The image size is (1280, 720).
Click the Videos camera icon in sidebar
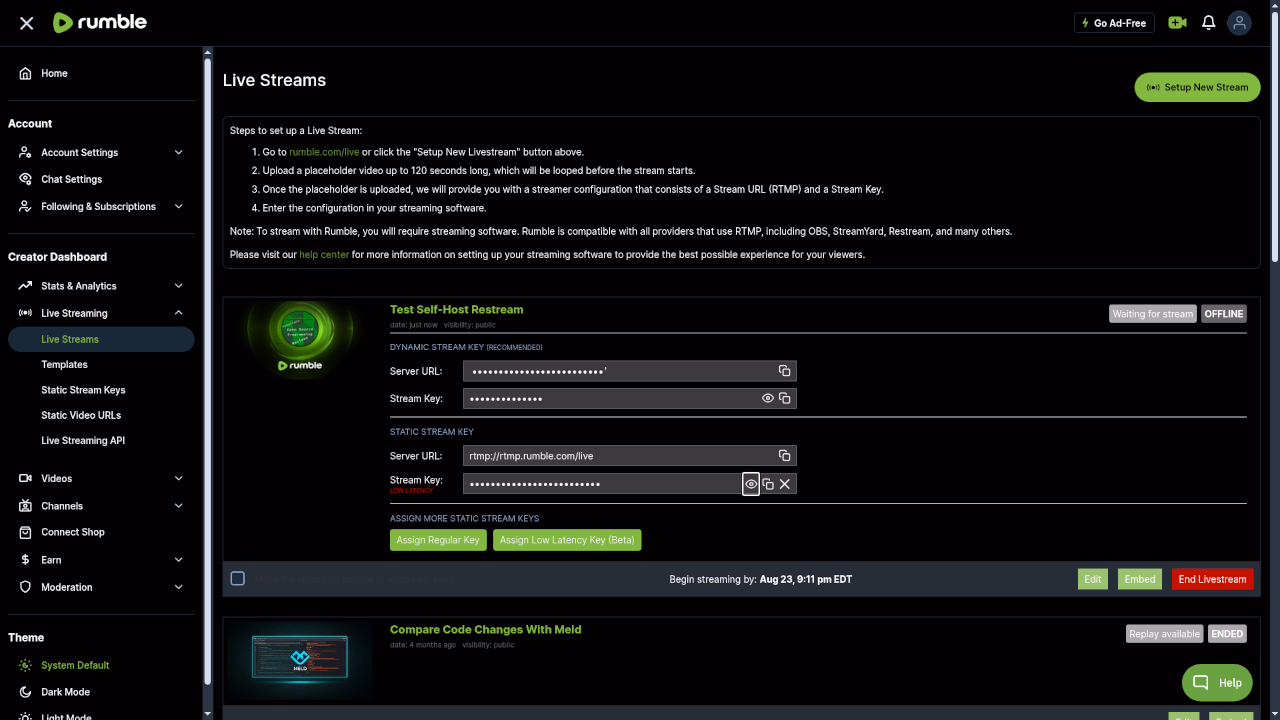click(25, 478)
